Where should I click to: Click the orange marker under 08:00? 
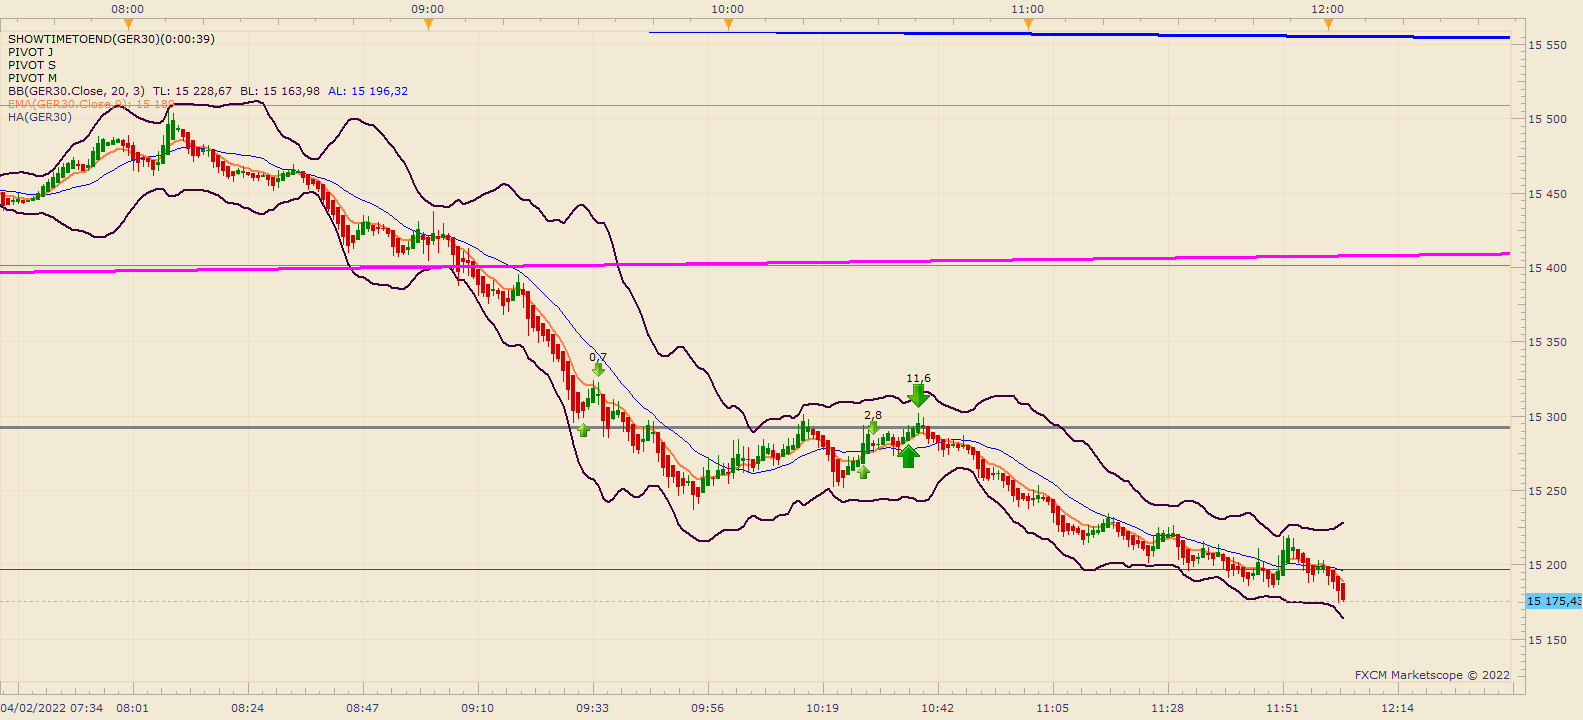pos(128,24)
